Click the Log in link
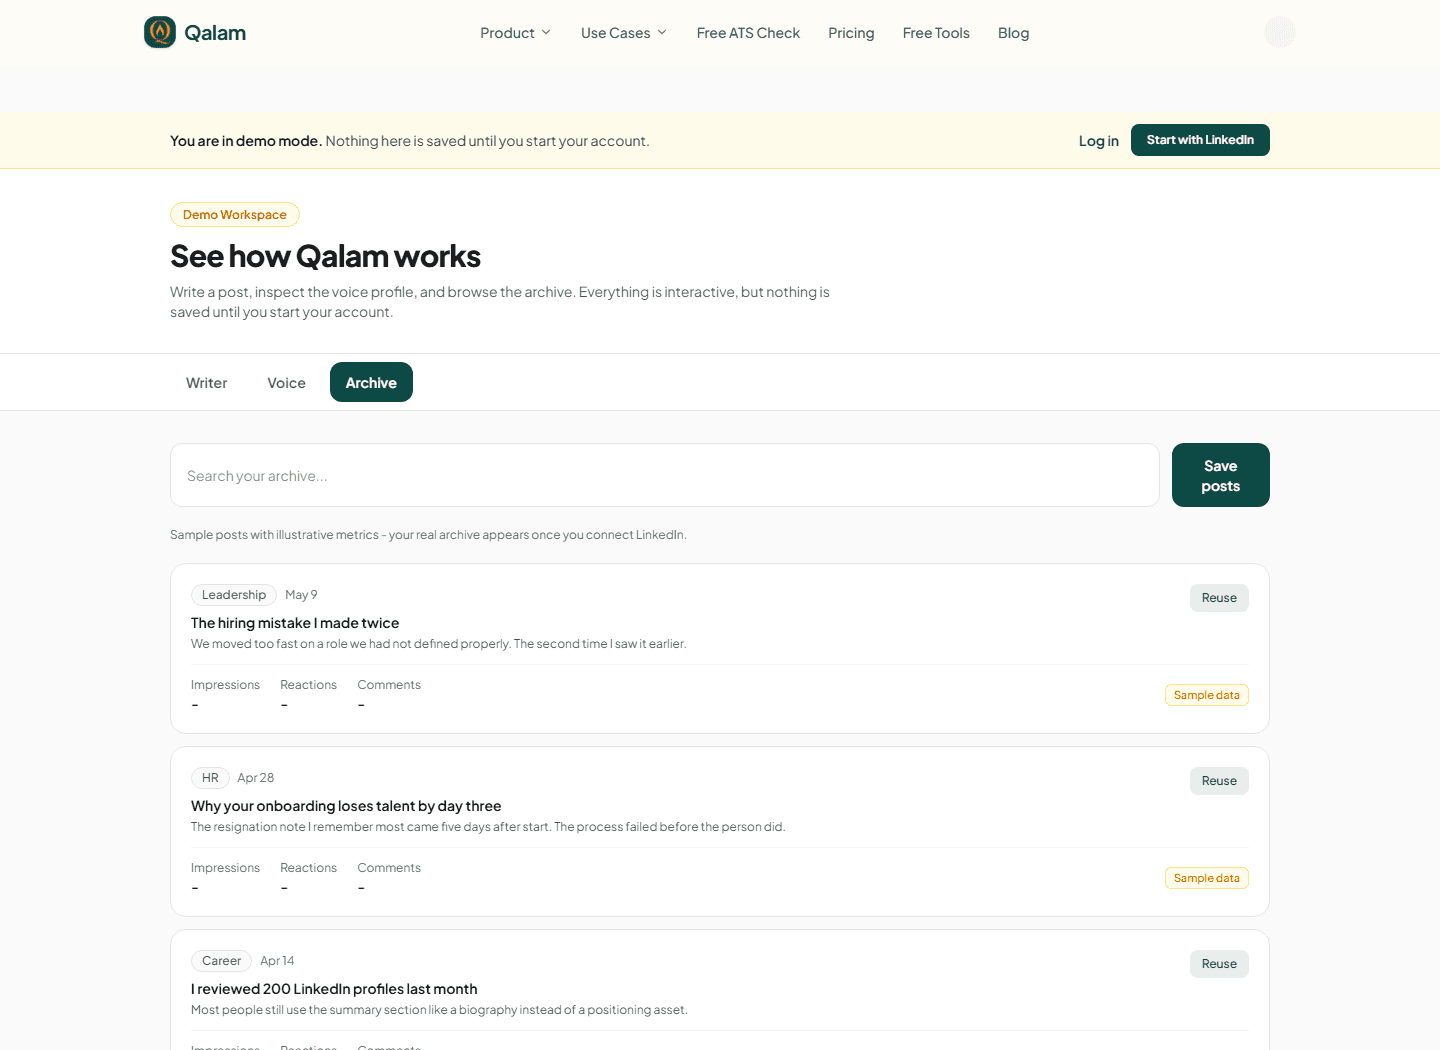1440x1050 pixels. [1098, 141]
